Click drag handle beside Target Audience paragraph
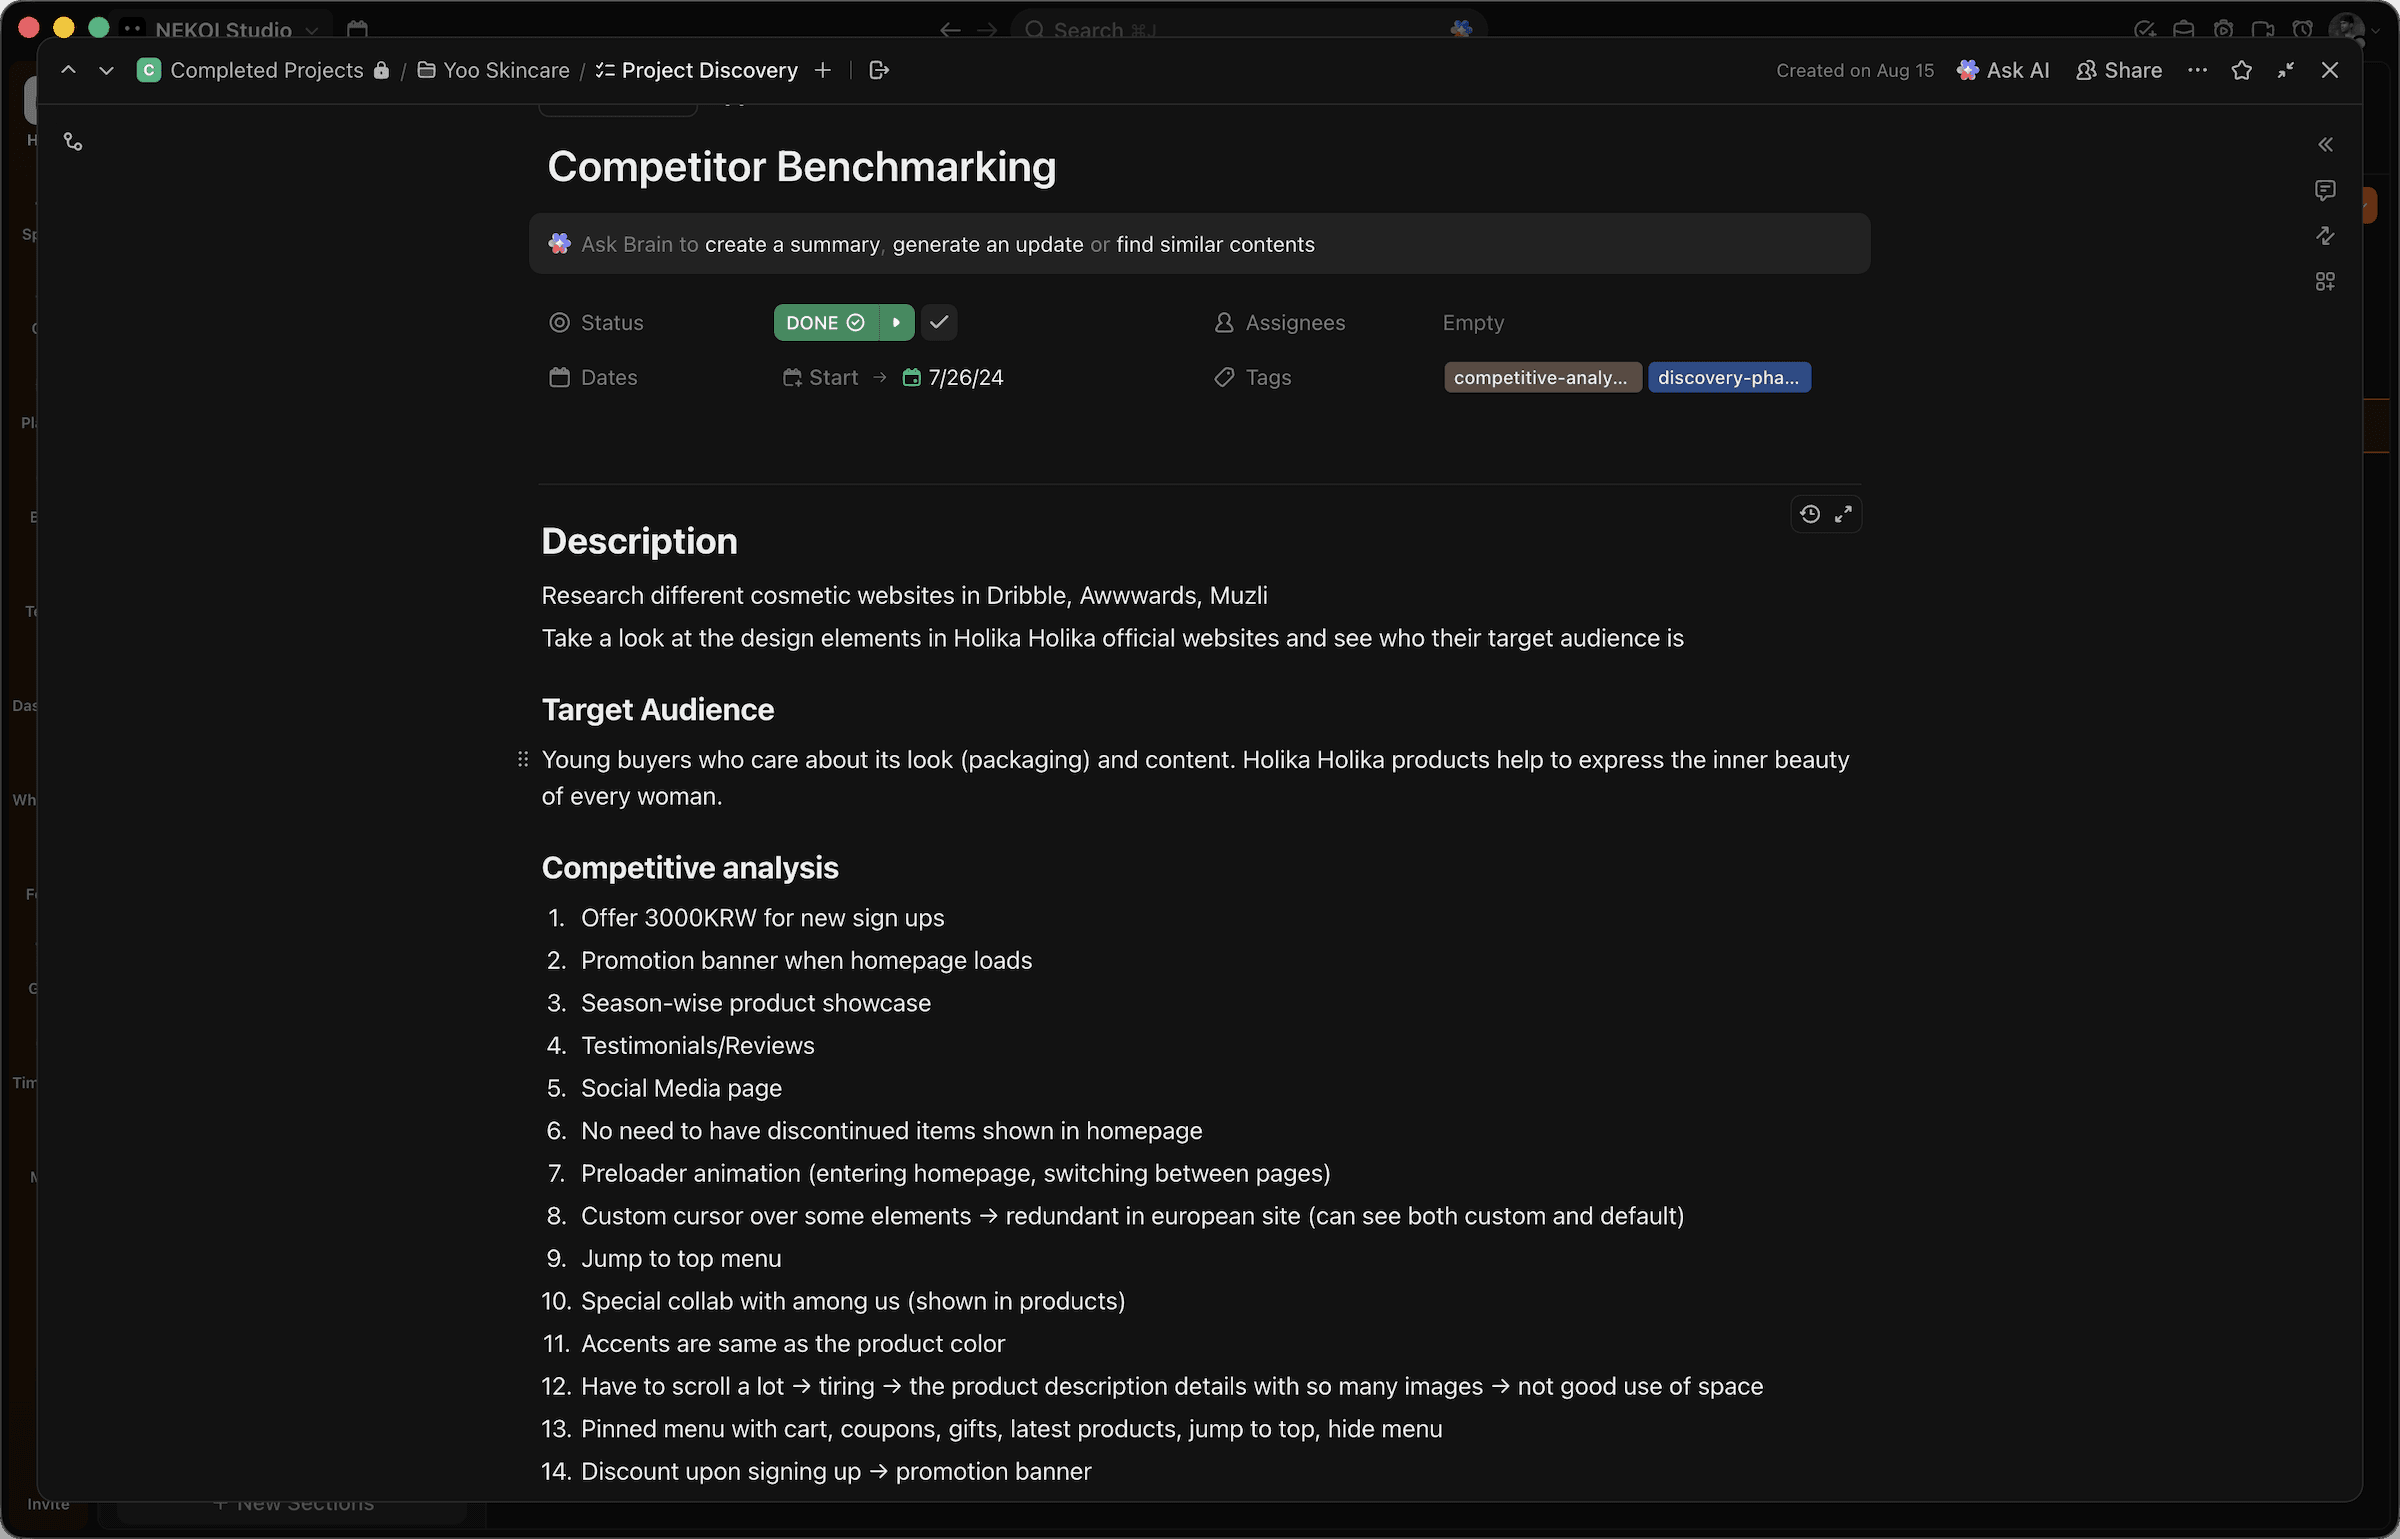The height and width of the screenshot is (1539, 2400). [523, 760]
